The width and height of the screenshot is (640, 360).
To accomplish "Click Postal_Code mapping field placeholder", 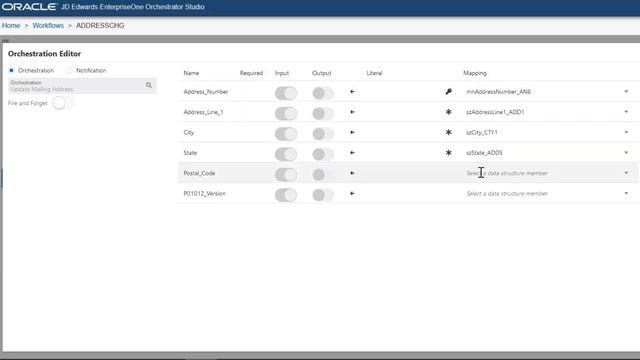I will pyautogui.click(x=507, y=173).
